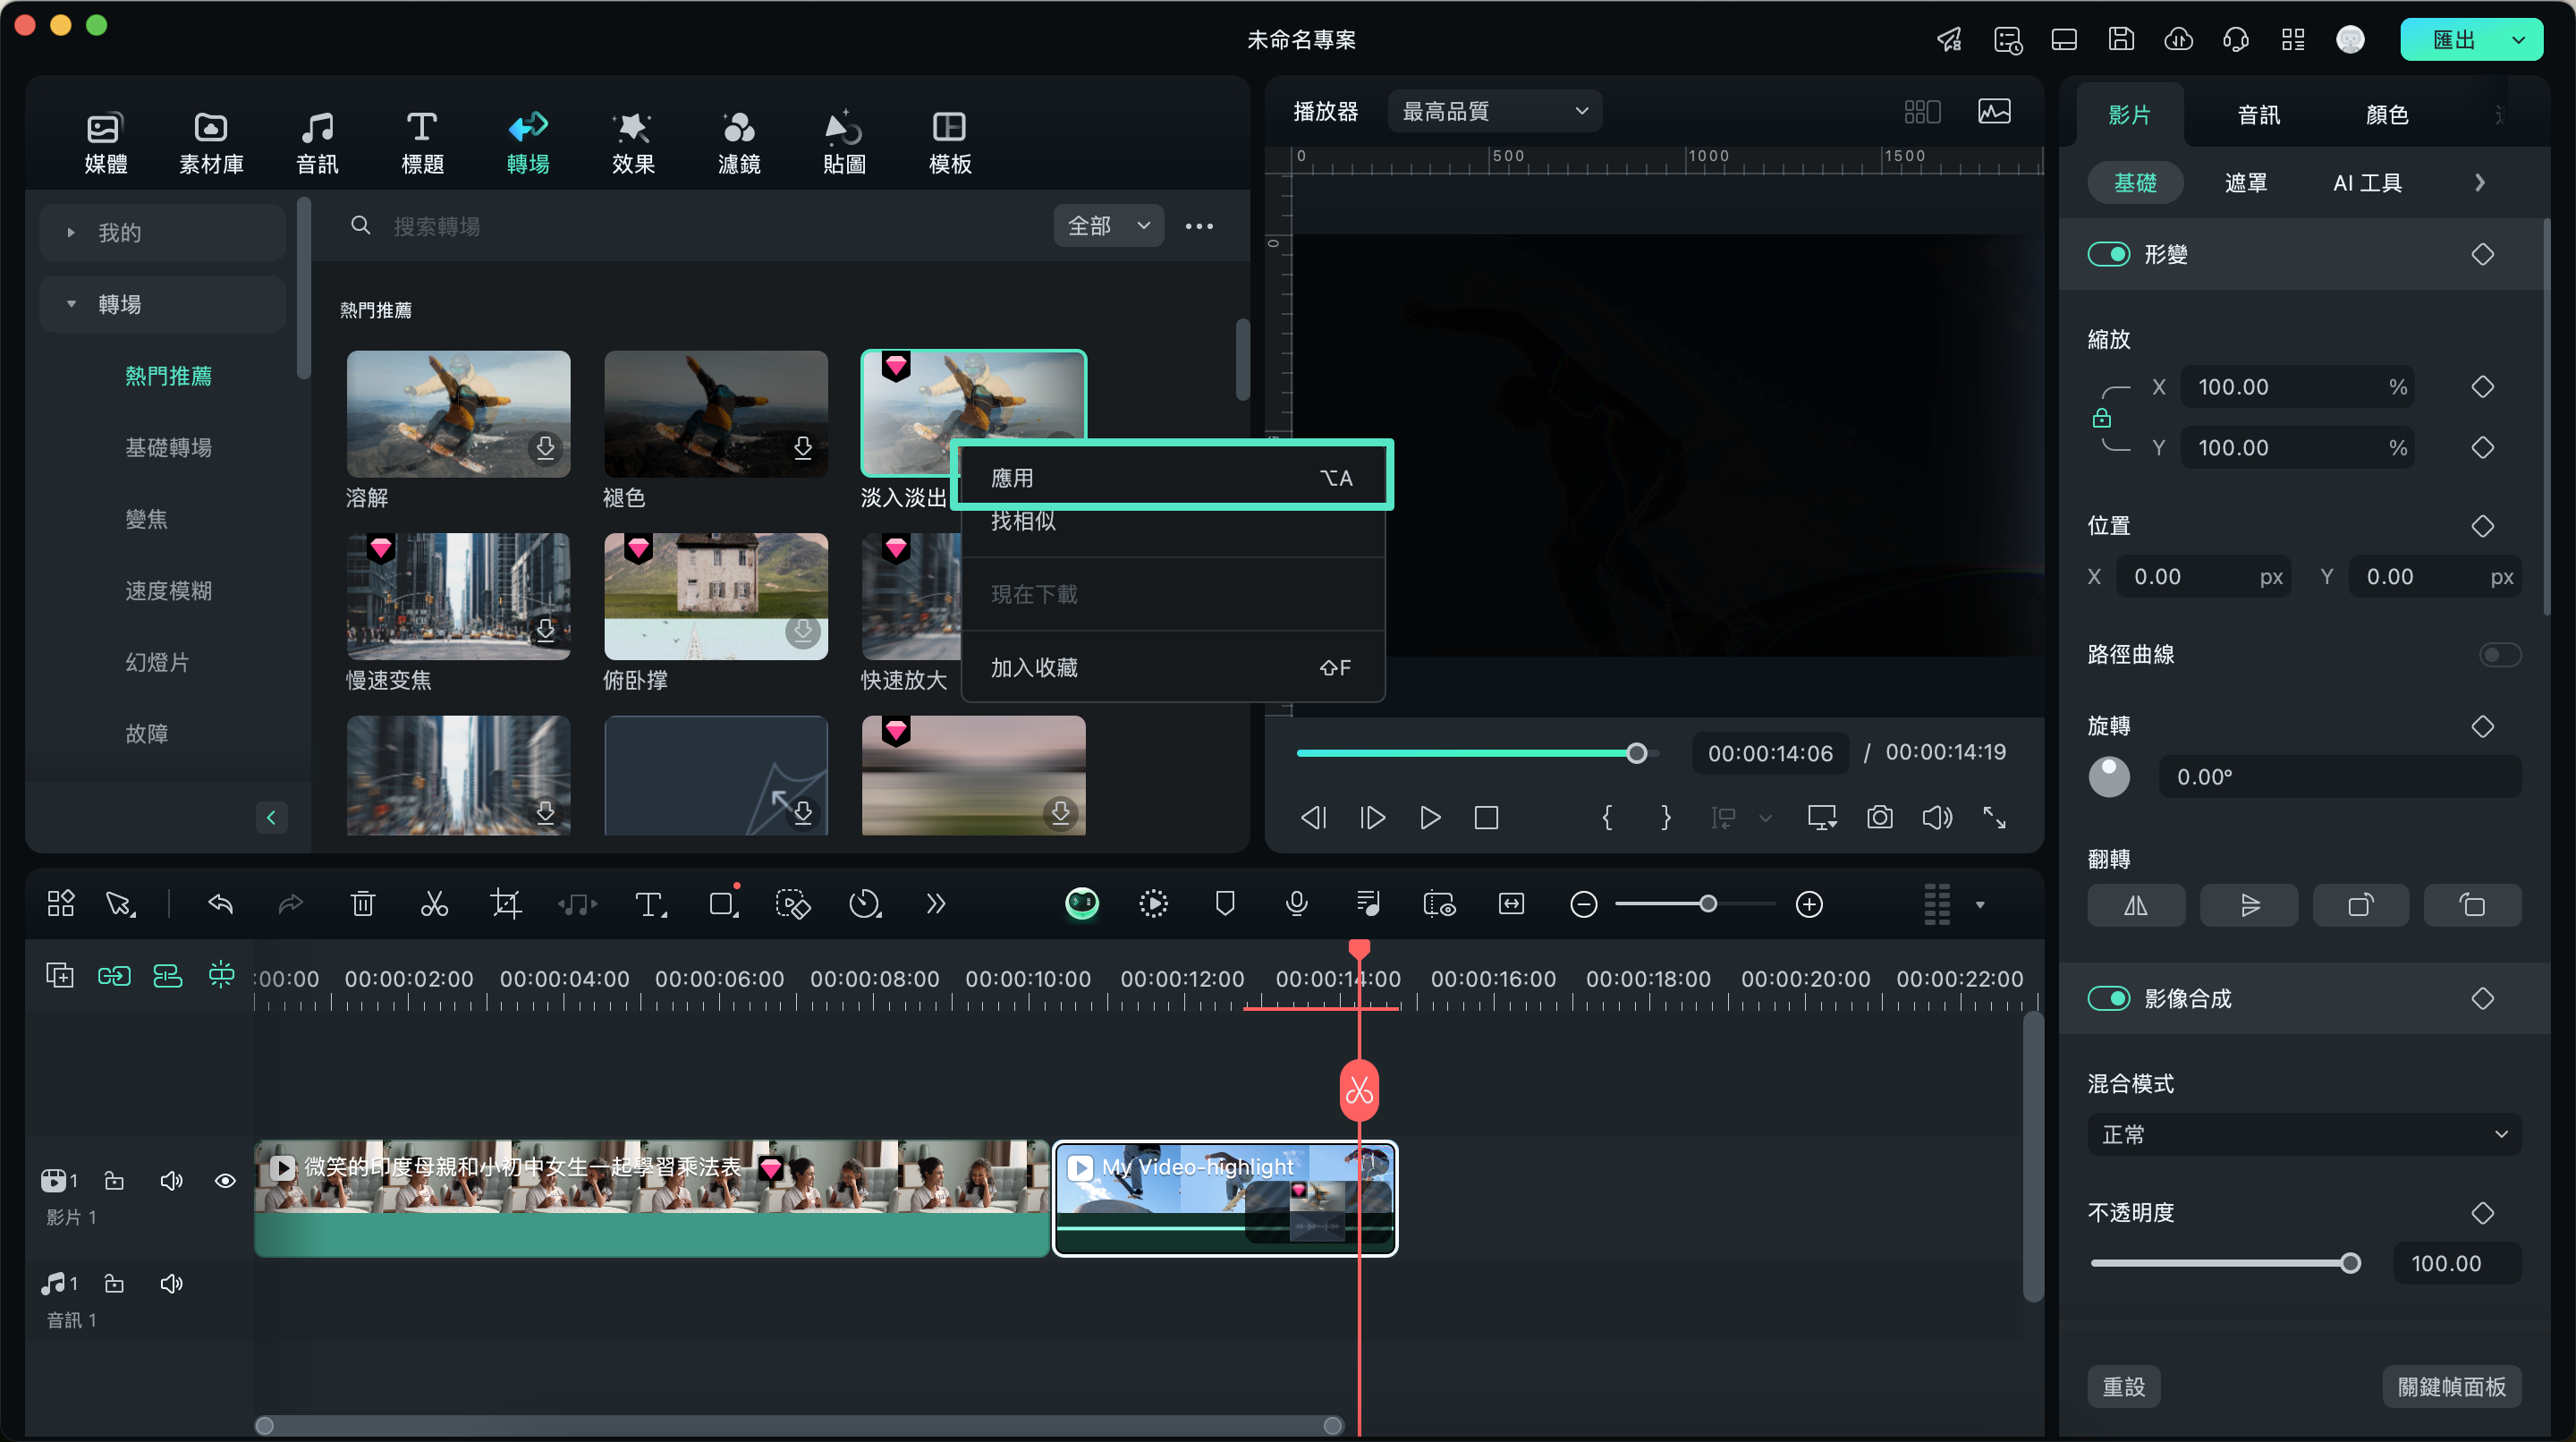Open the 貼圖 stickers panel

click(x=844, y=143)
